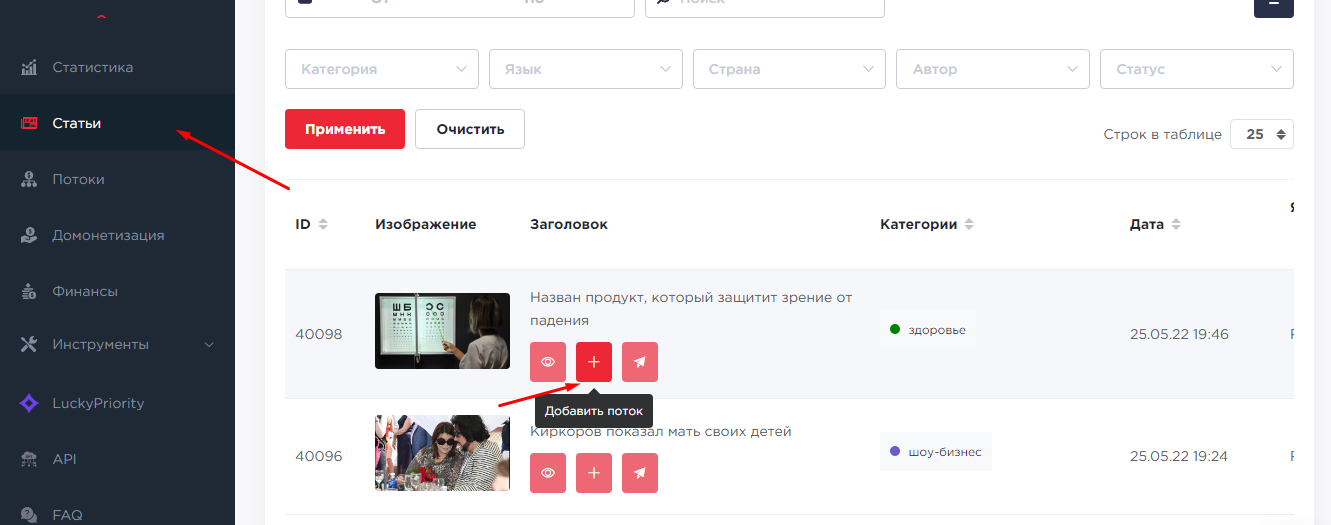Sort the table by ID column
The image size is (1331, 525).
311,224
